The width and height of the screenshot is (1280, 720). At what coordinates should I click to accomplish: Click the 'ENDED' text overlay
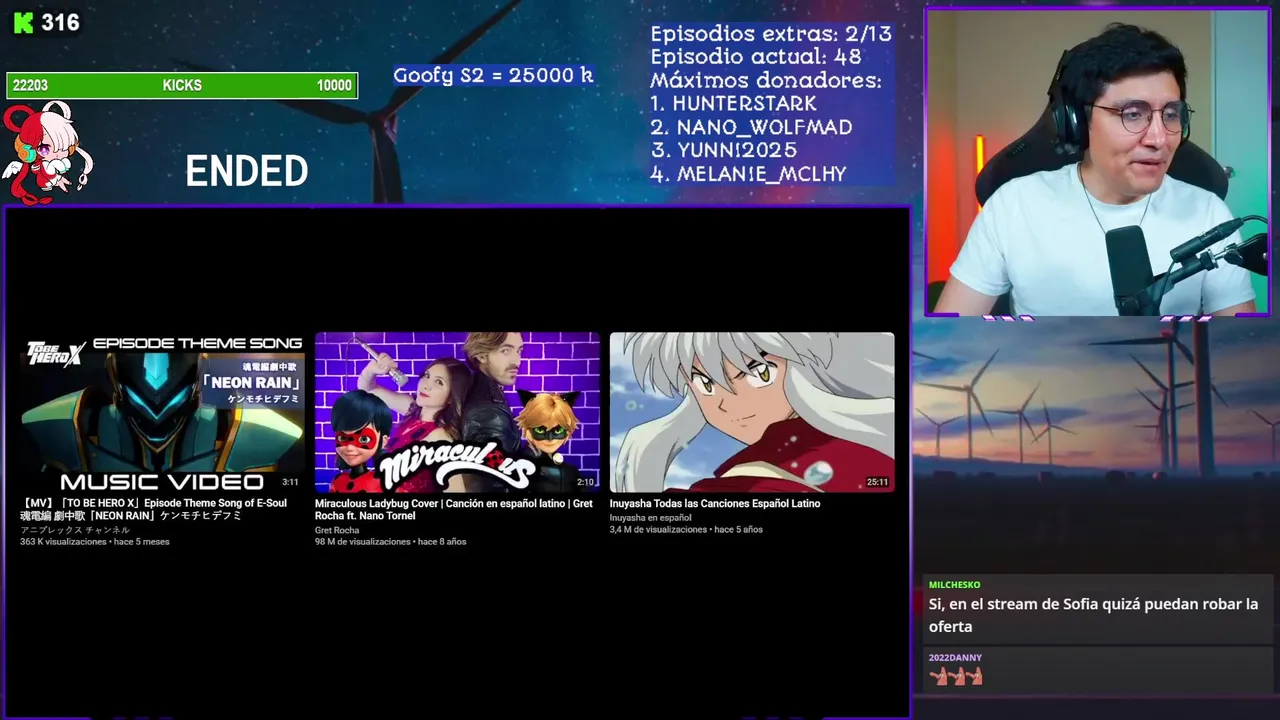(x=247, y=172)
